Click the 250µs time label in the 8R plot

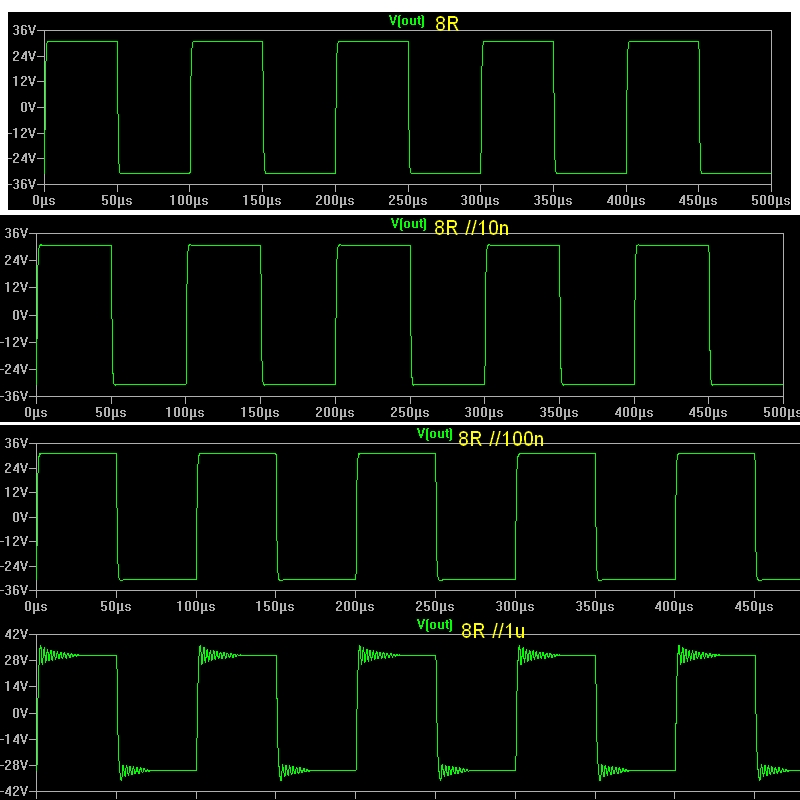(x=408, y=201)
